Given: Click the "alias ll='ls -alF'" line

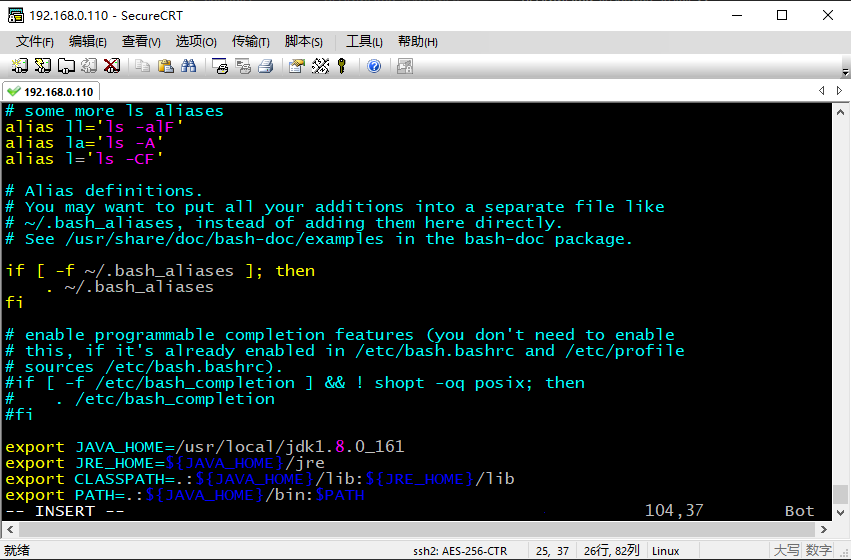Looking at the screenshot, I should tap(94, 127).
